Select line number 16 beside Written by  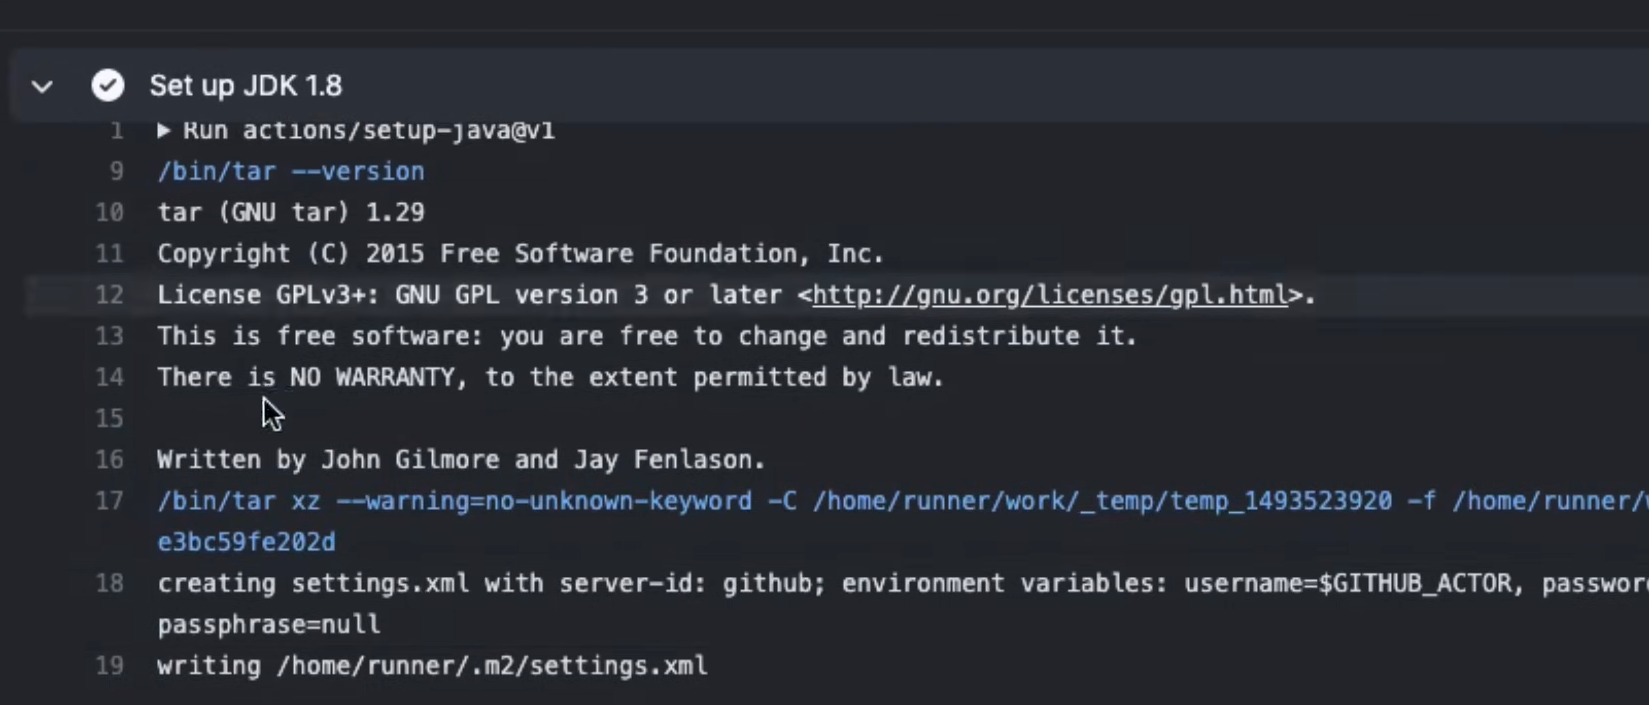[x=110, y=460]
